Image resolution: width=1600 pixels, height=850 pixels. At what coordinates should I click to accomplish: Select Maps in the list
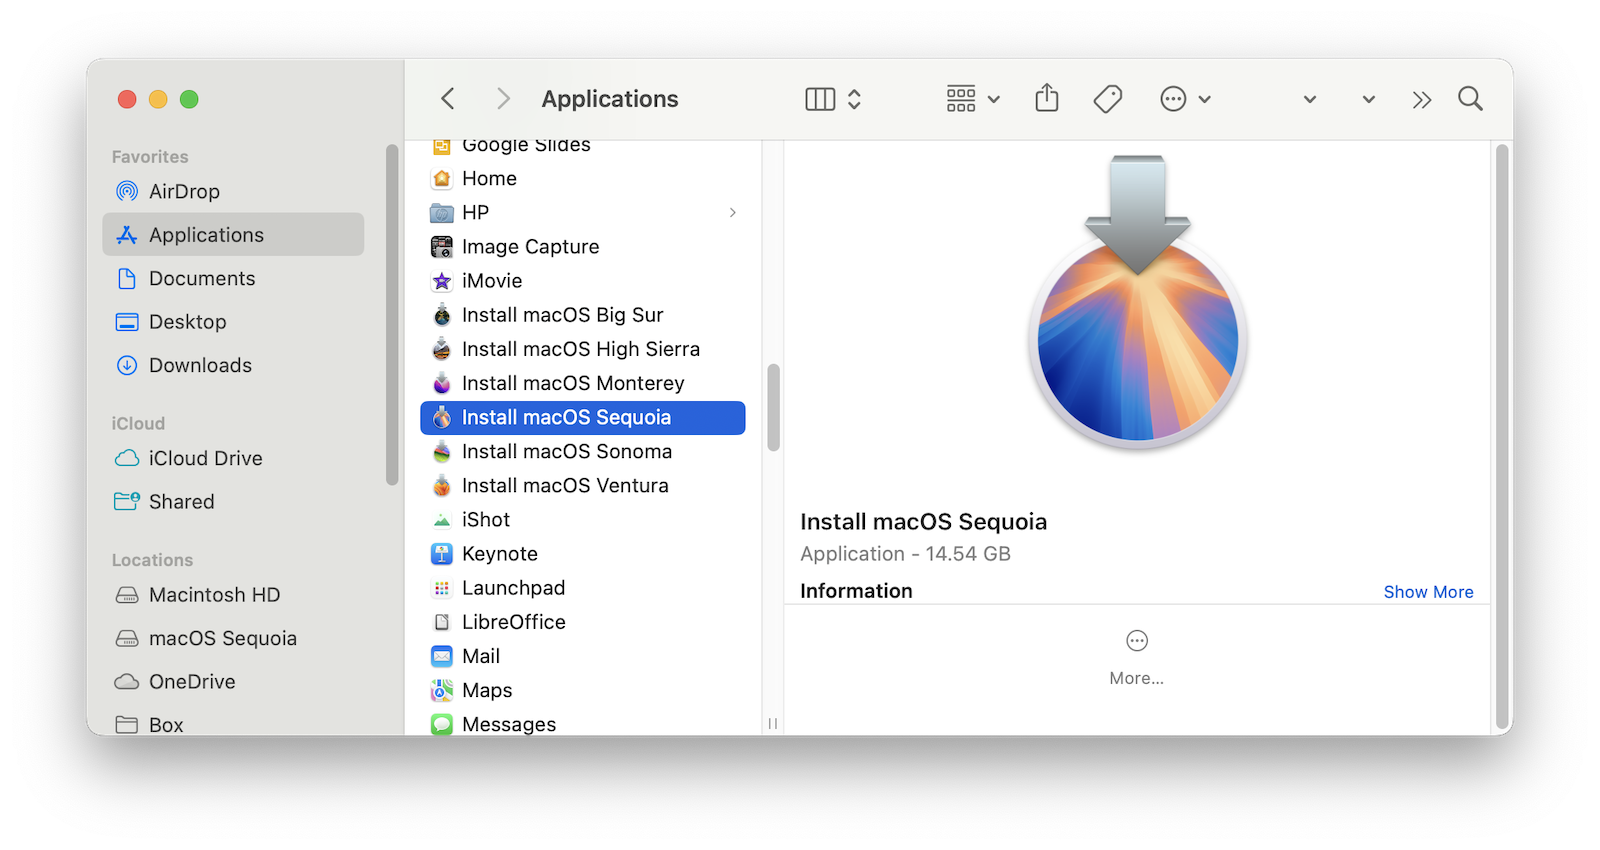tap(583, 690)
